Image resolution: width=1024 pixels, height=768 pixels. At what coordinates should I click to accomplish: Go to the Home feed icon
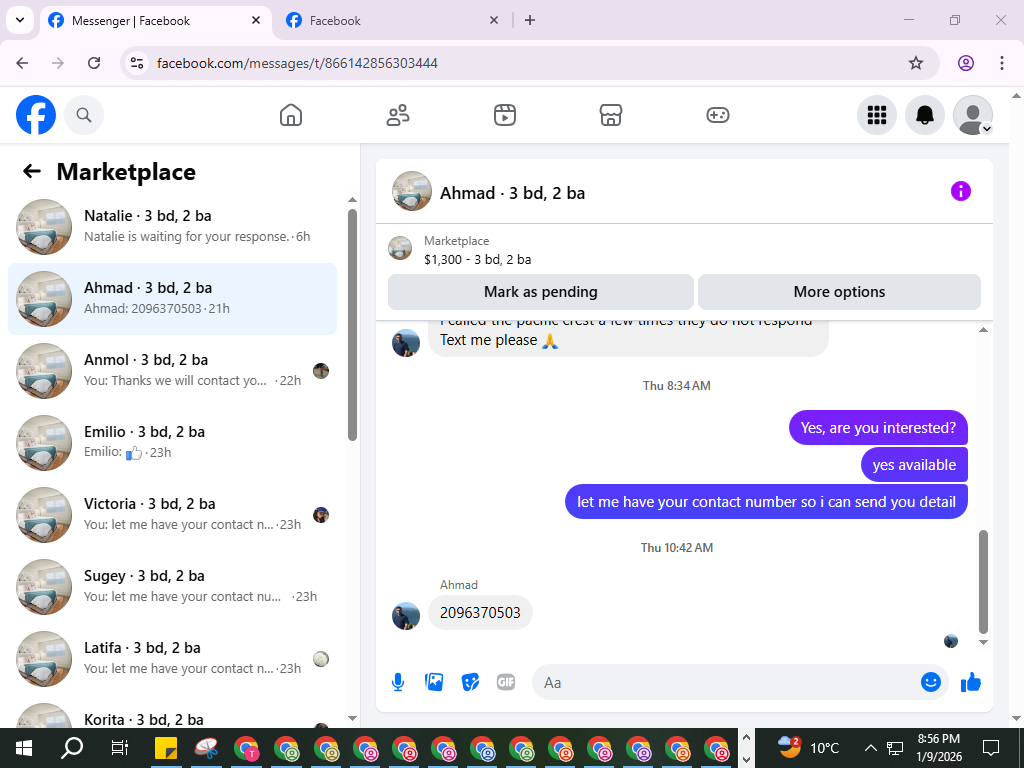[x=291, y=115]
